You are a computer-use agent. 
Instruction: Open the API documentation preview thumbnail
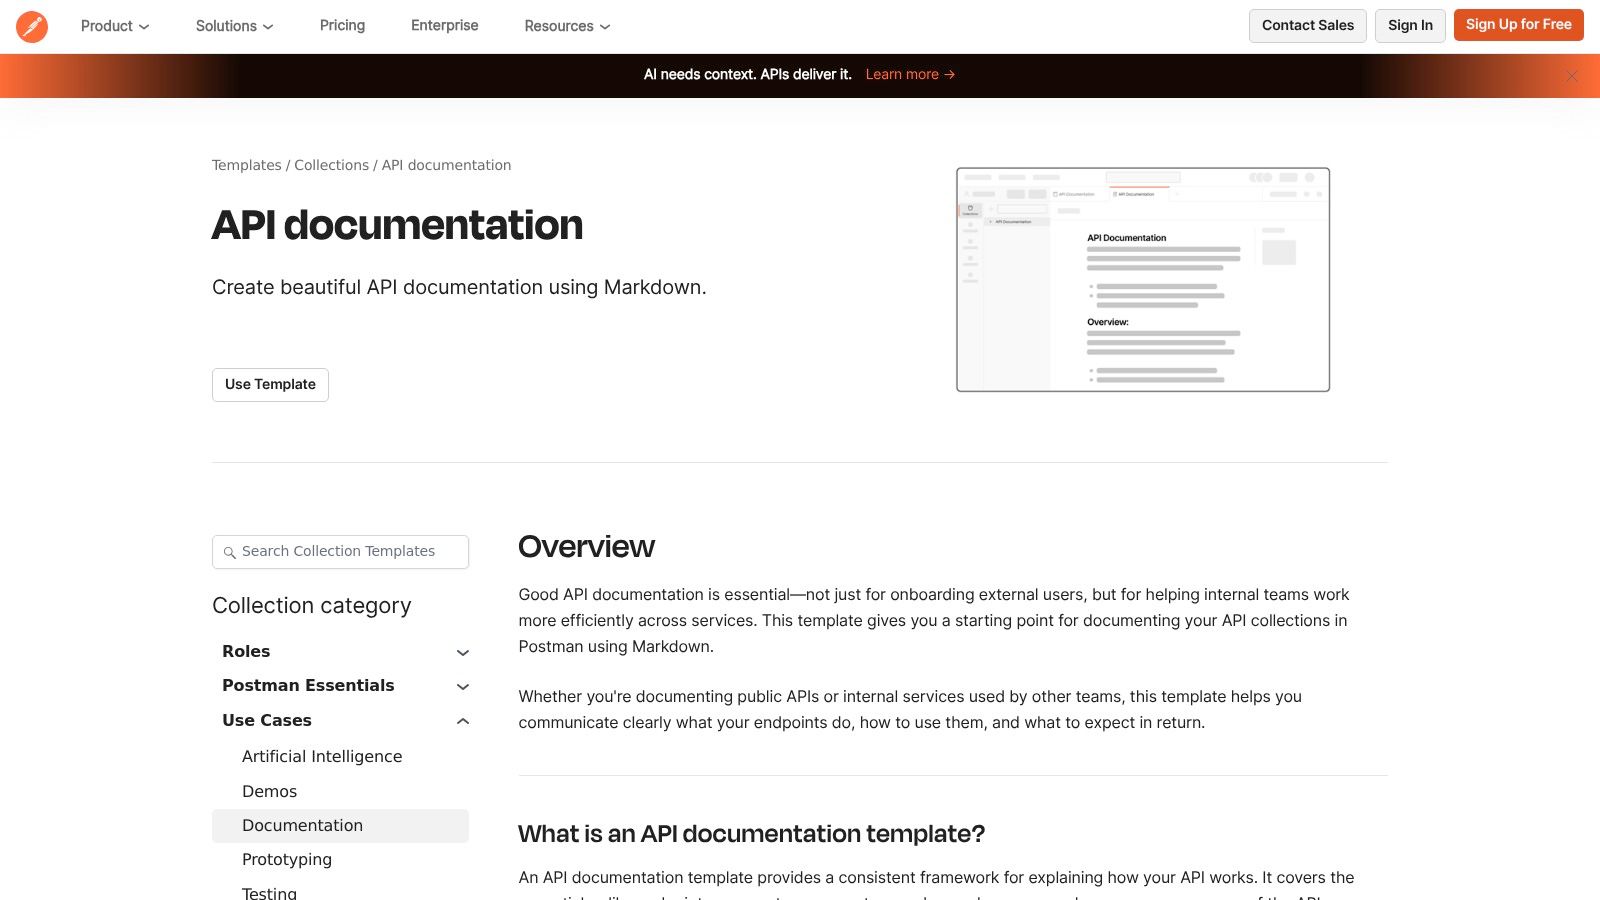point(1142,280)
